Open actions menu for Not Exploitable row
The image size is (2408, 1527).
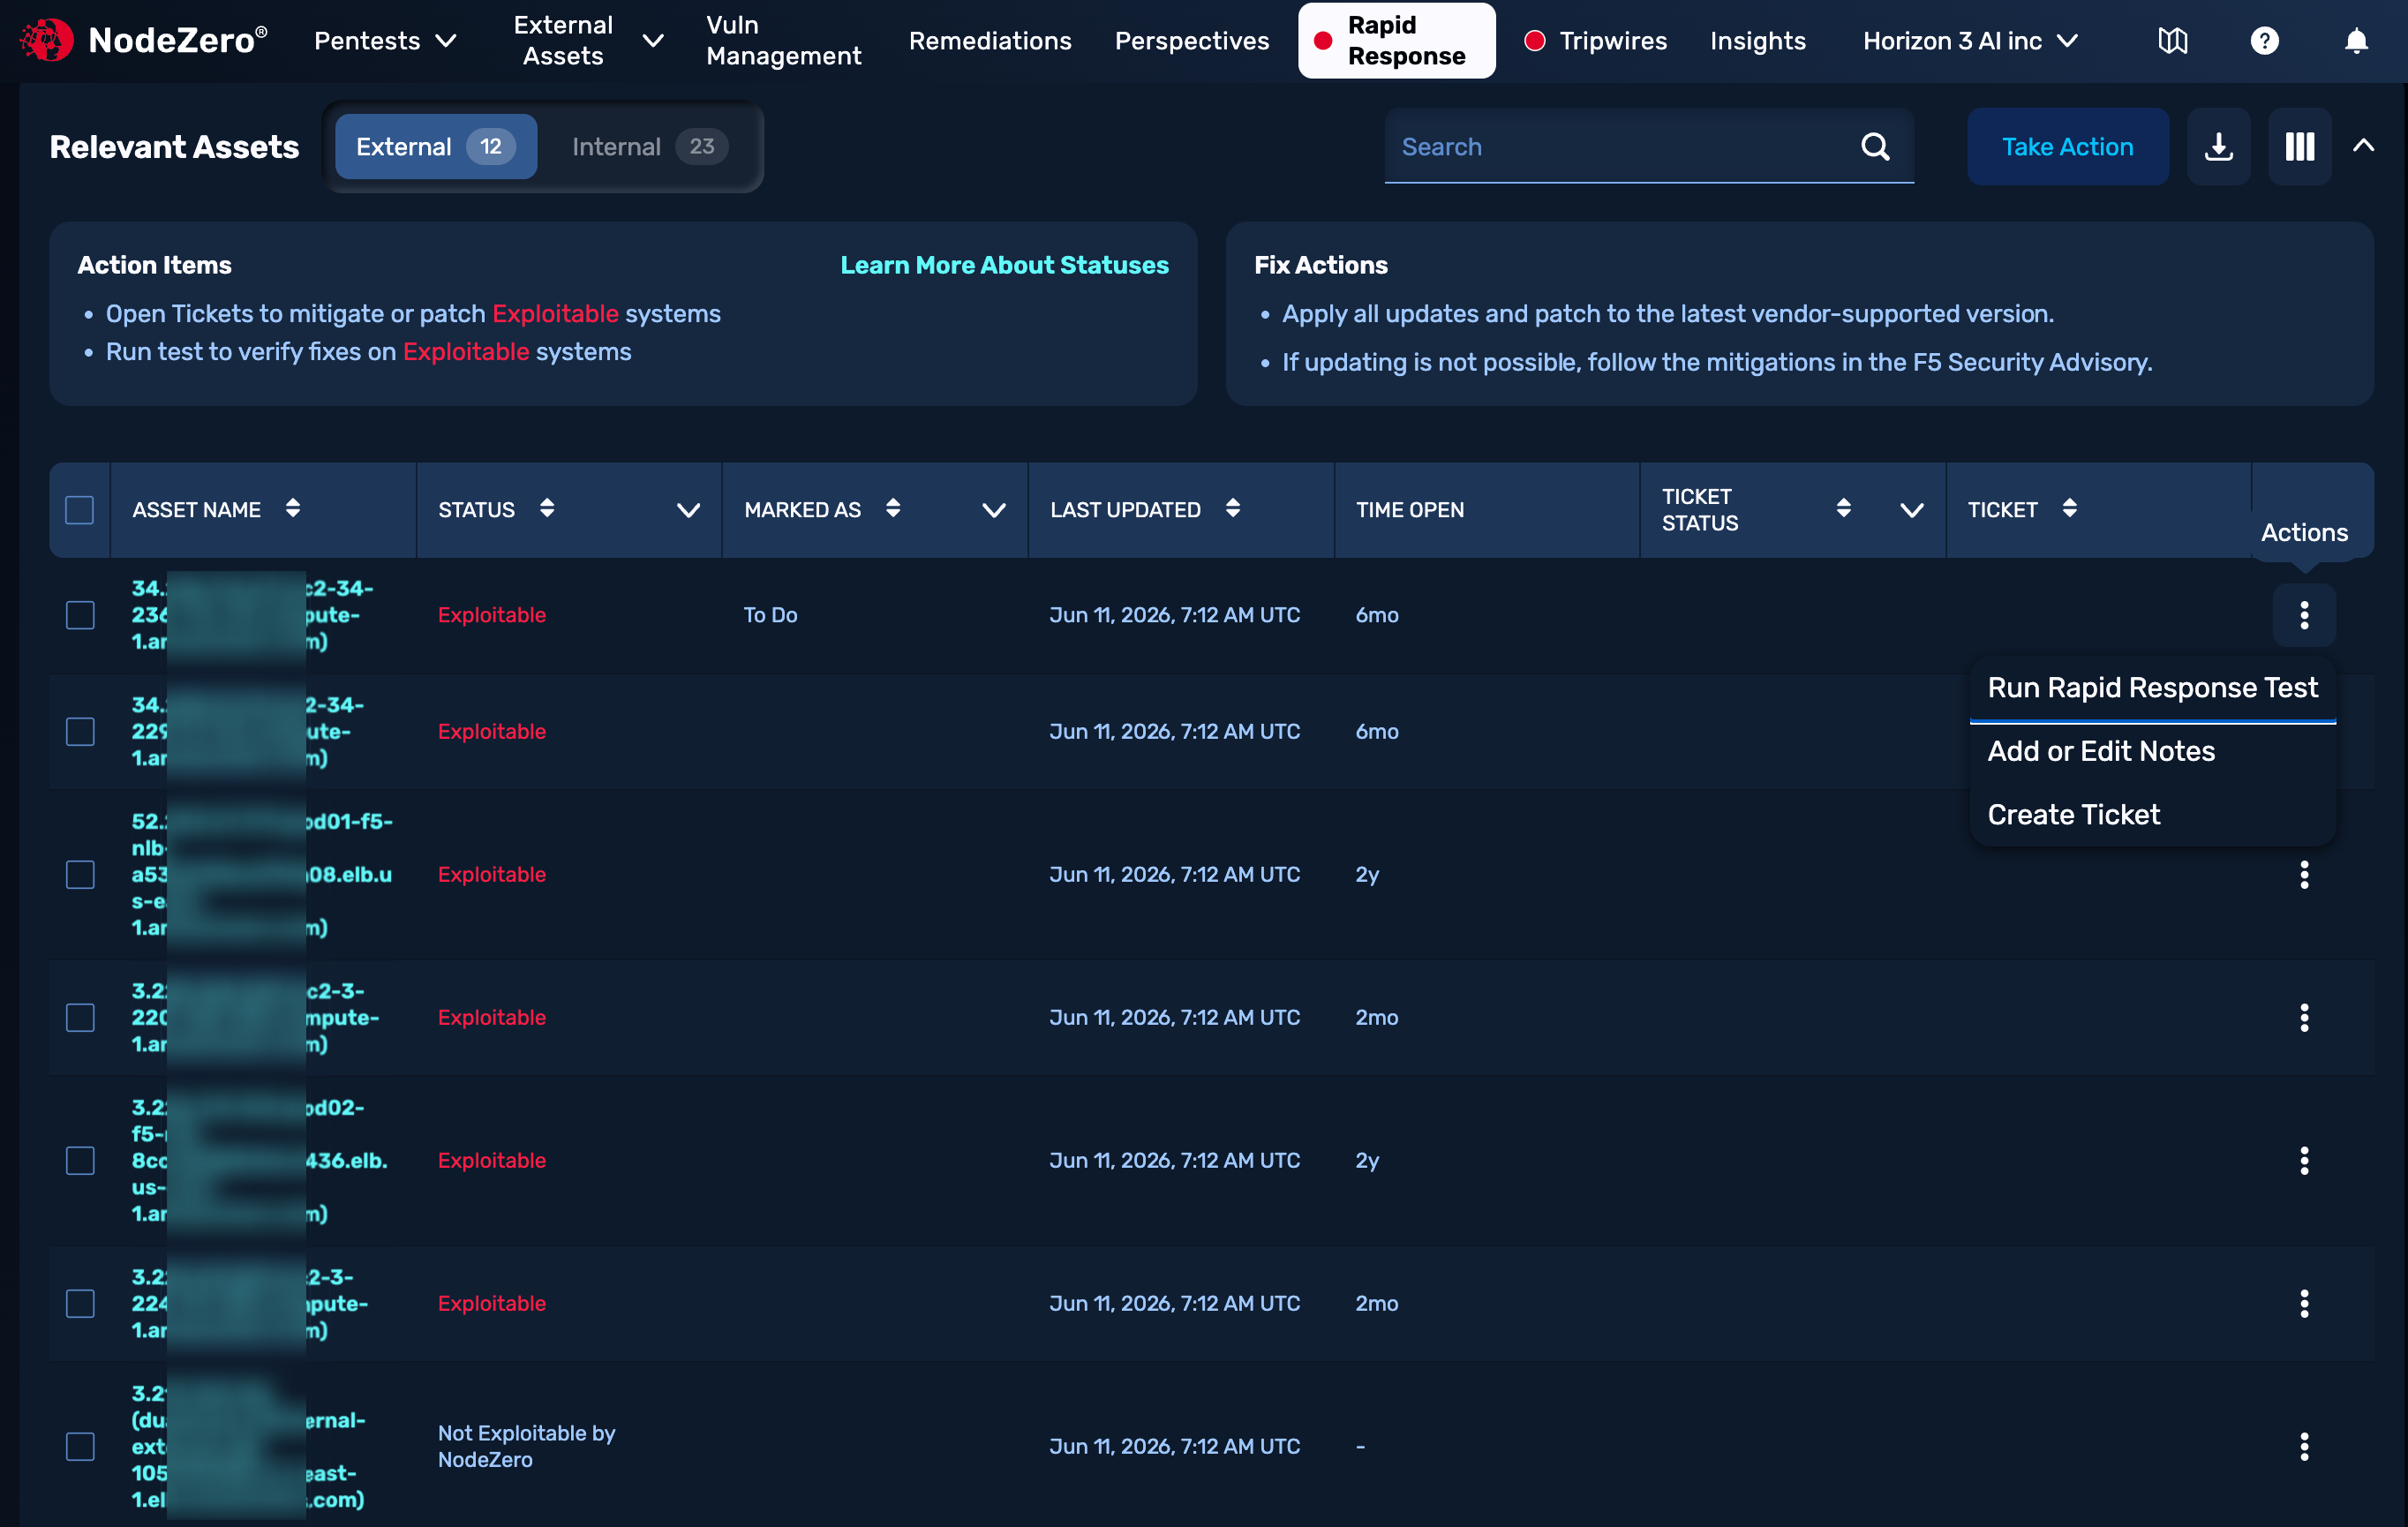[x=2303, y=1447]
